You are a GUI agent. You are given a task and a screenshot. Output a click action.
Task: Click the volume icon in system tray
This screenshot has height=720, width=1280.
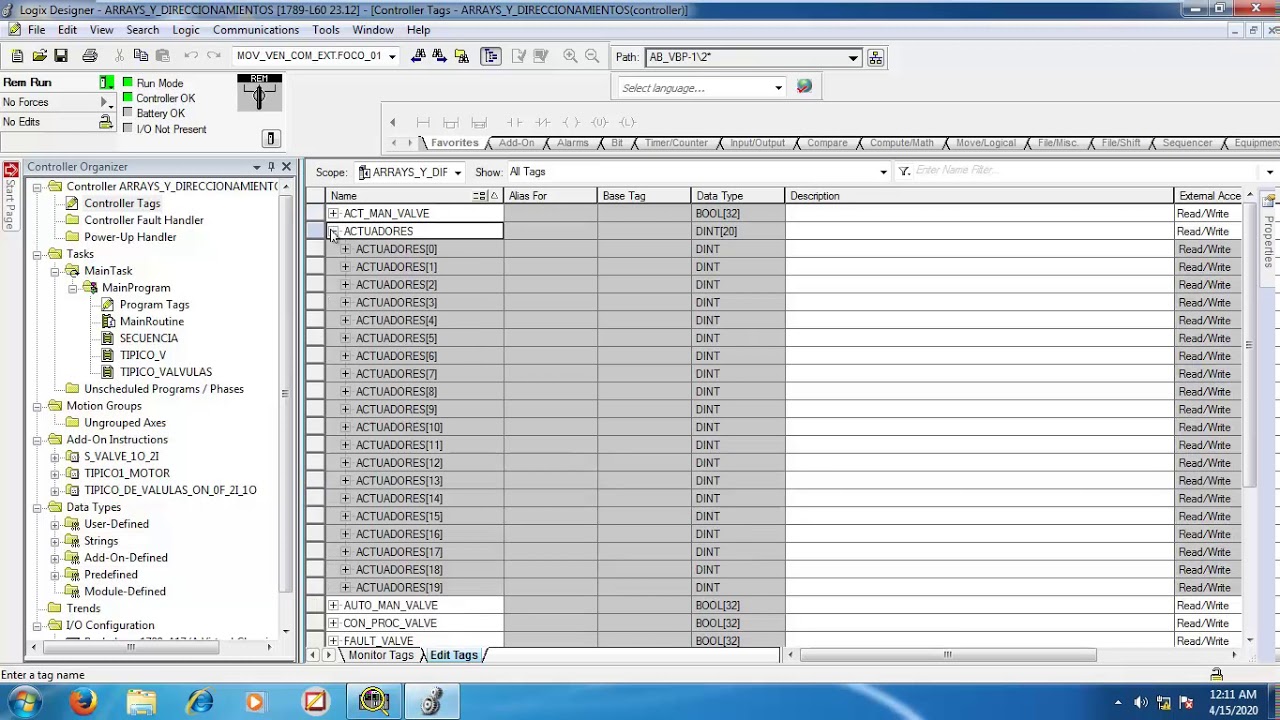pos(1141,702)
